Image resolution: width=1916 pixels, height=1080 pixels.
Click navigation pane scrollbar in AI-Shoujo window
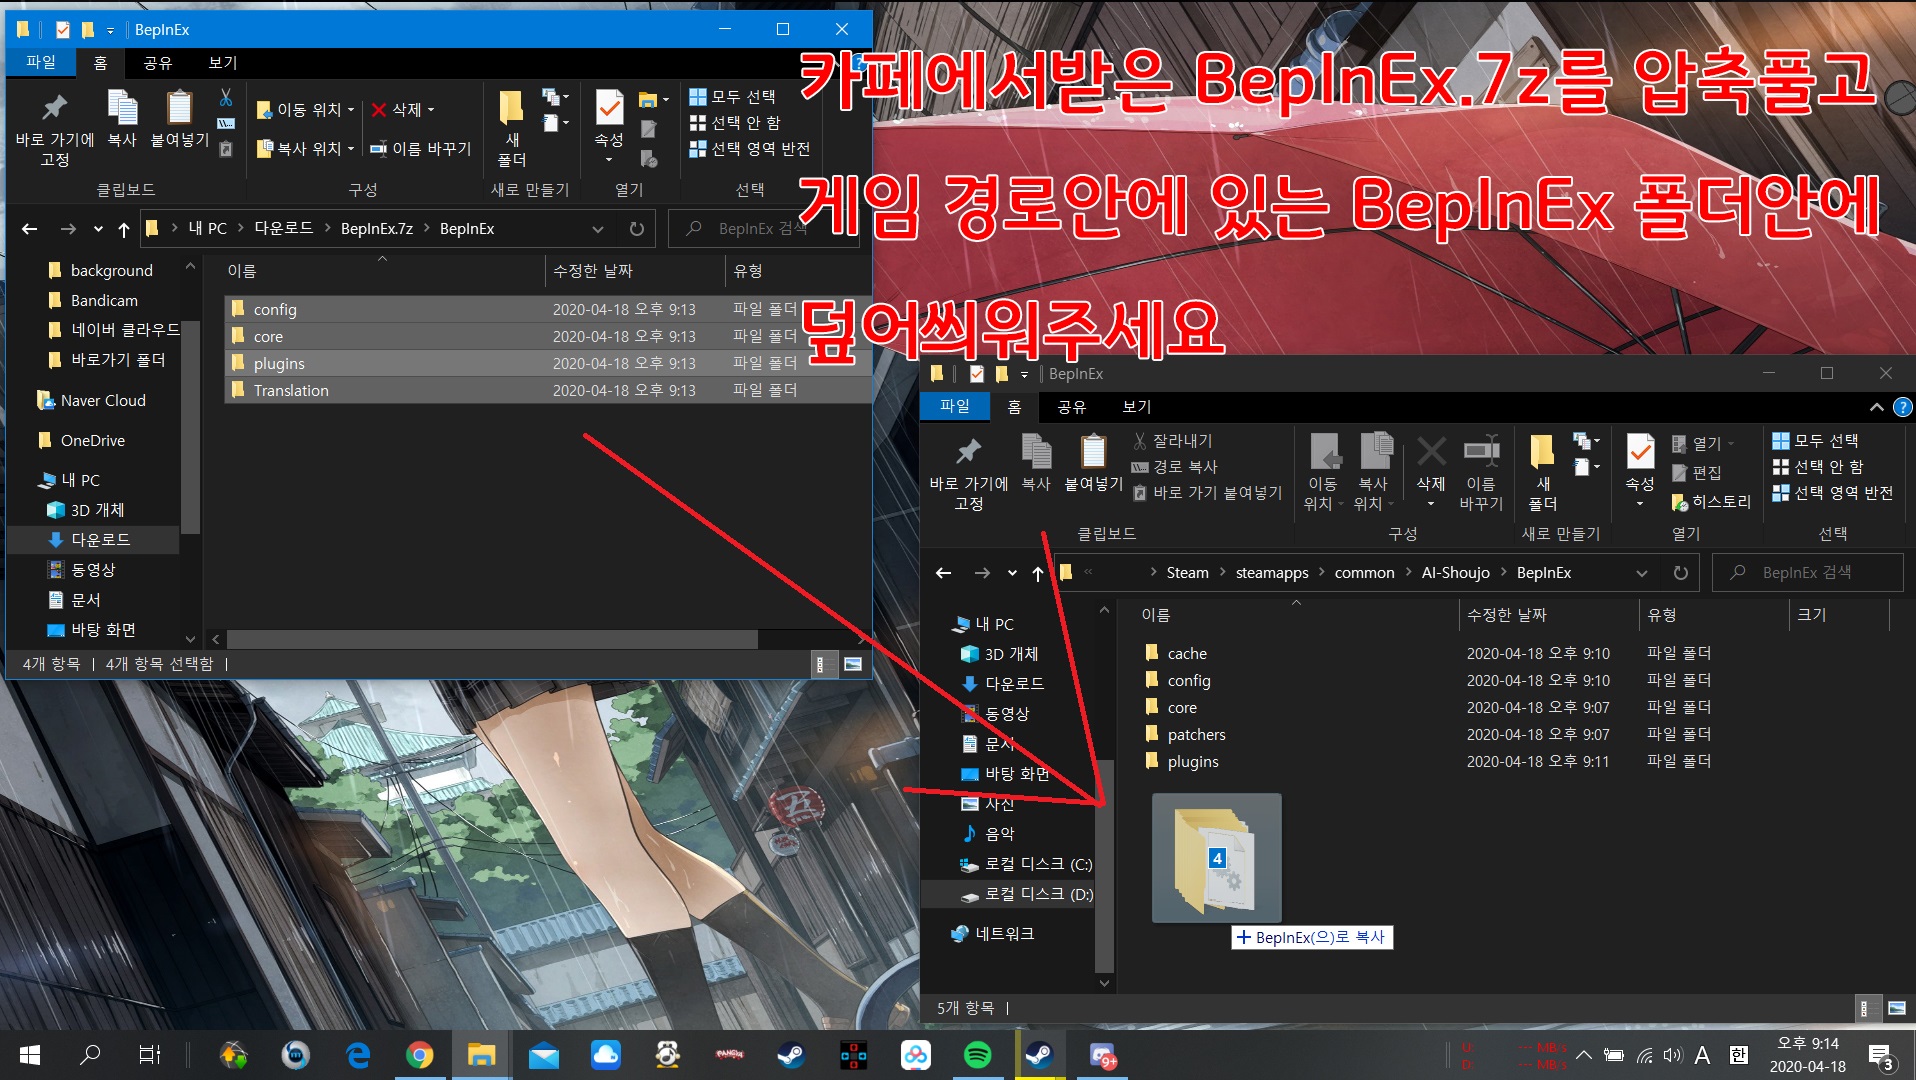(x=1104, y=865)
